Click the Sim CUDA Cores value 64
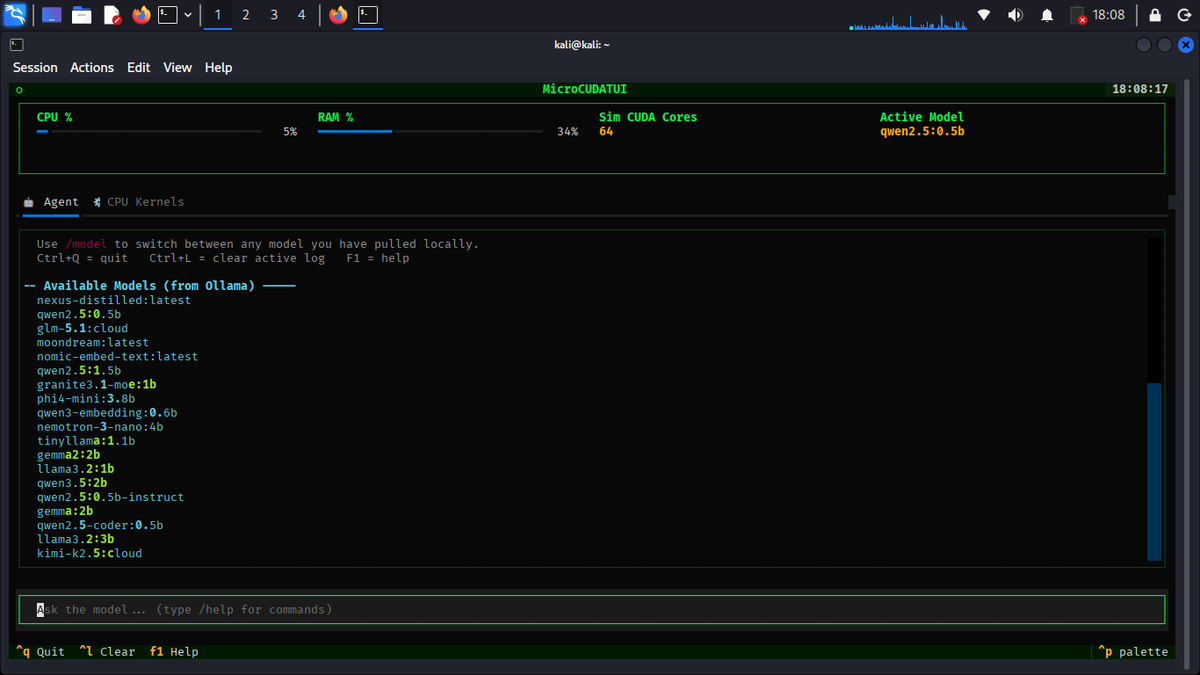 click(x=606, y=131)
